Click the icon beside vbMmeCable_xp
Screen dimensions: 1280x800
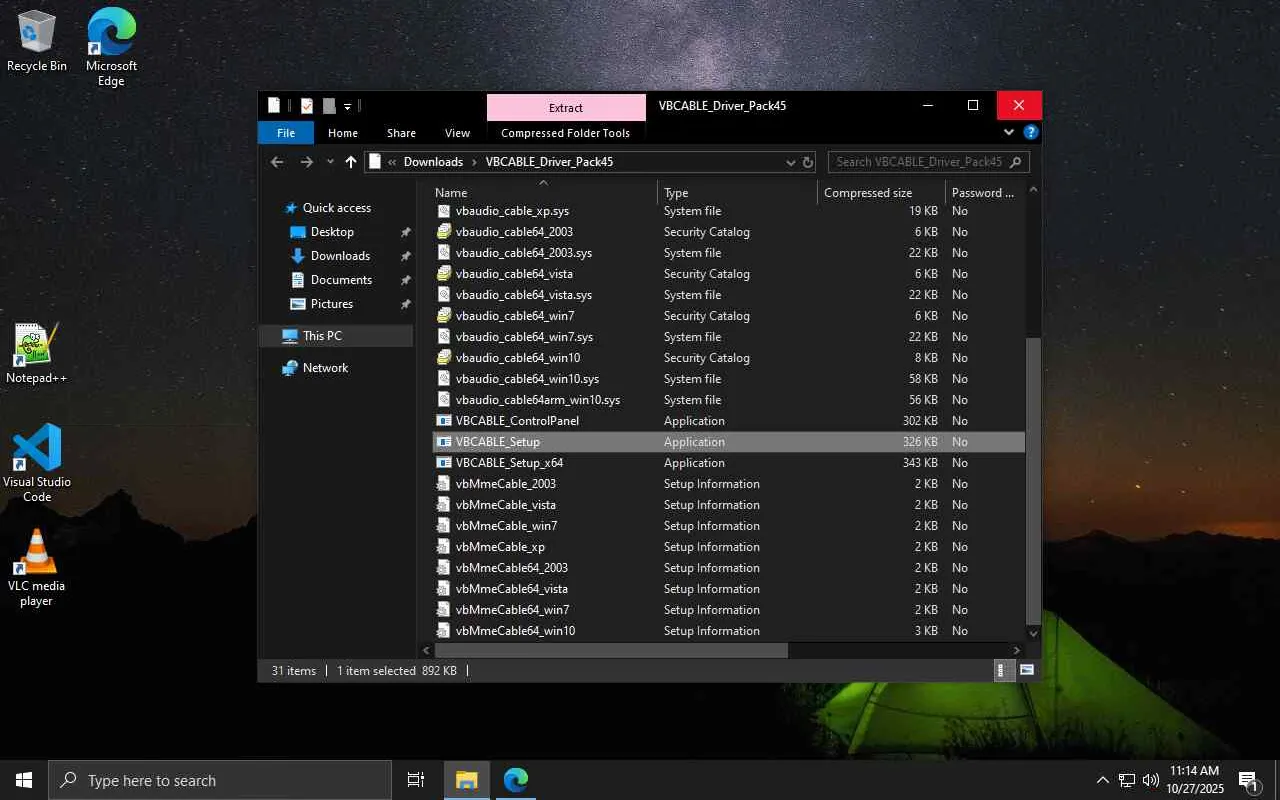click(444, 547)
